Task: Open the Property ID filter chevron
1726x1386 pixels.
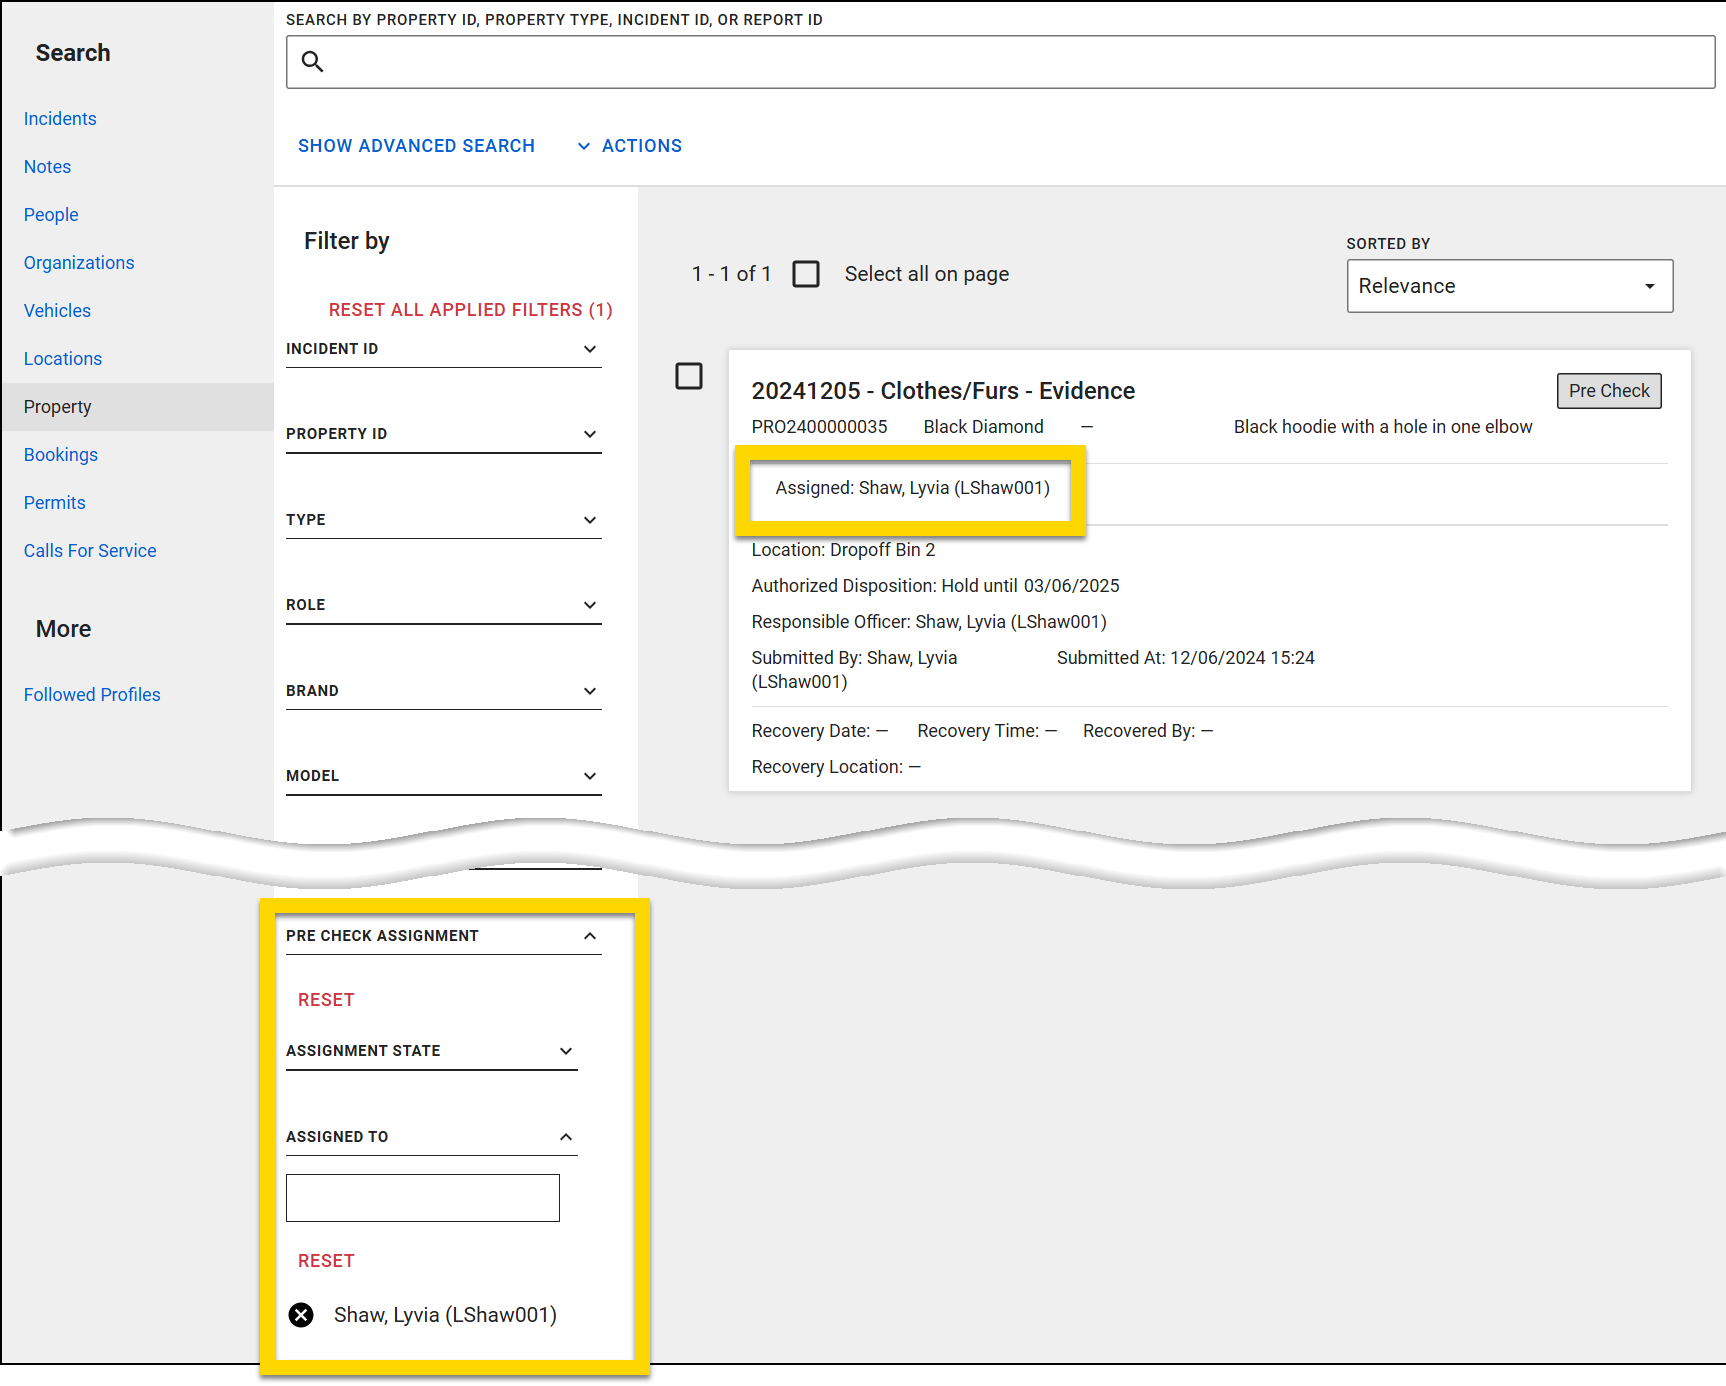Action: pyautogui.click(x=591, y=434)
